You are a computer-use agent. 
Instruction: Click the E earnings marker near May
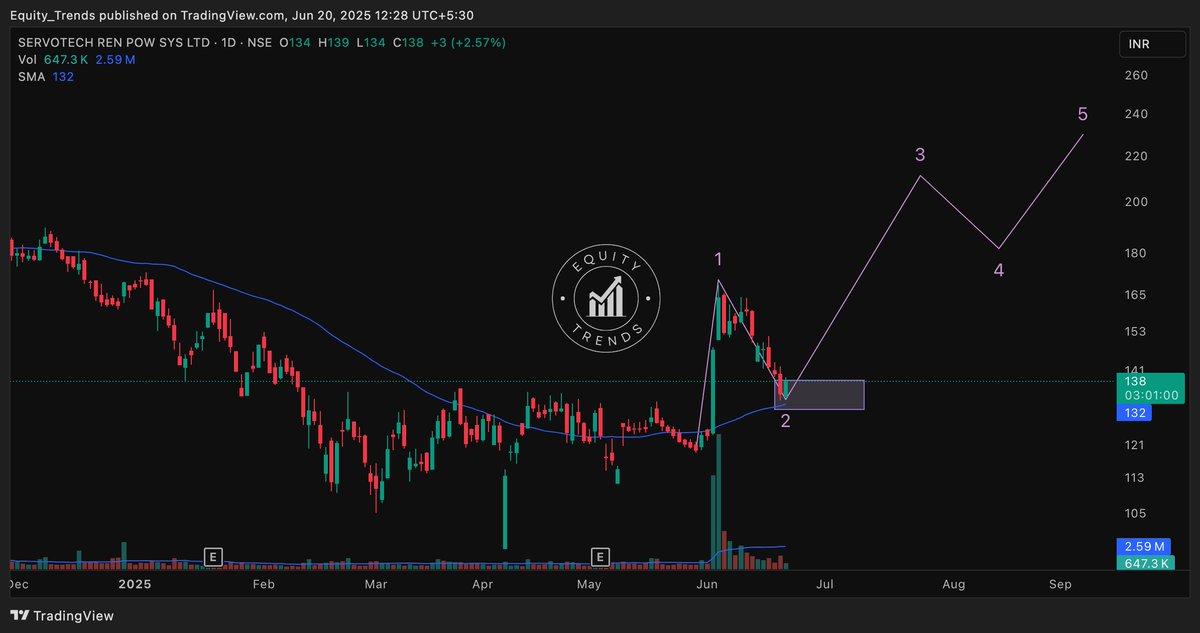click(600, 556)
